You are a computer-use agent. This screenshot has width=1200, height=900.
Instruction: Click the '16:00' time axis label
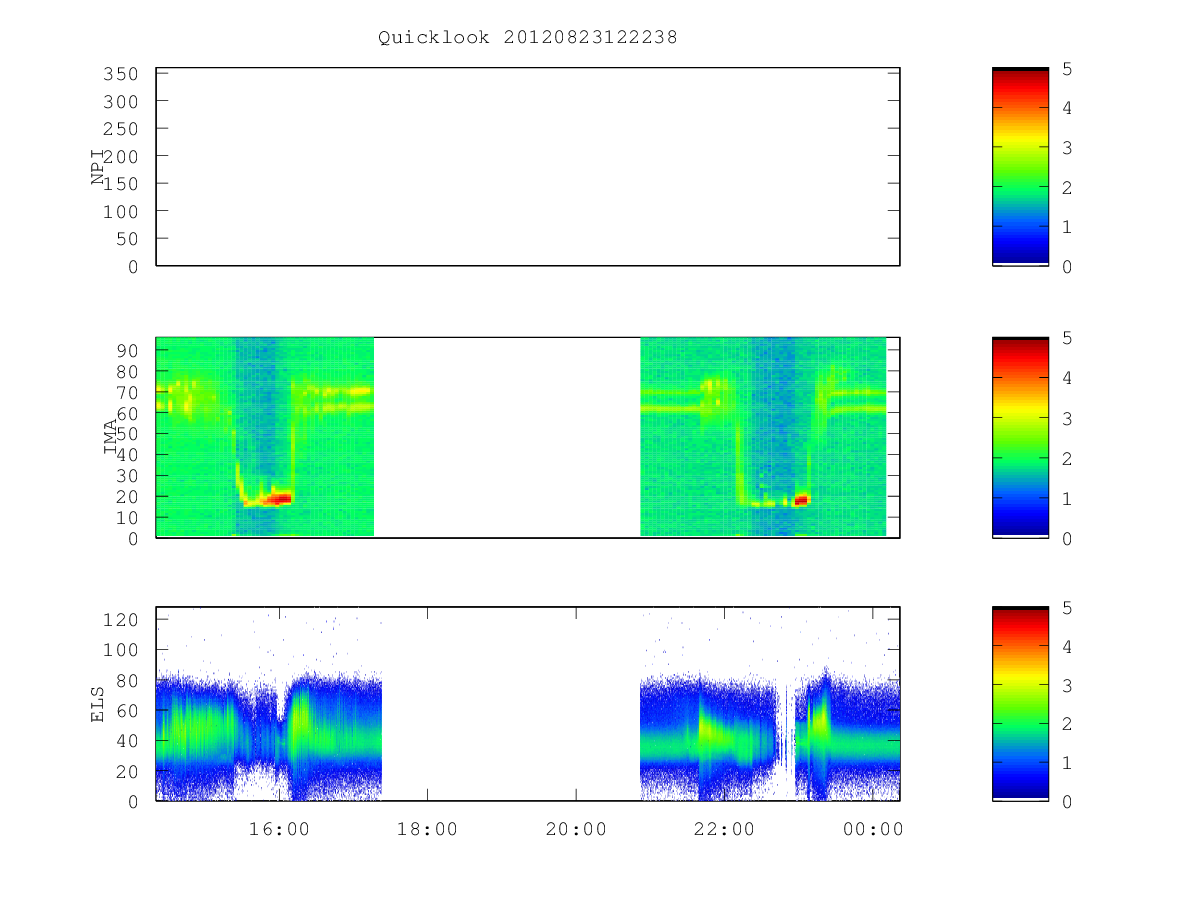tap(278, 829)
